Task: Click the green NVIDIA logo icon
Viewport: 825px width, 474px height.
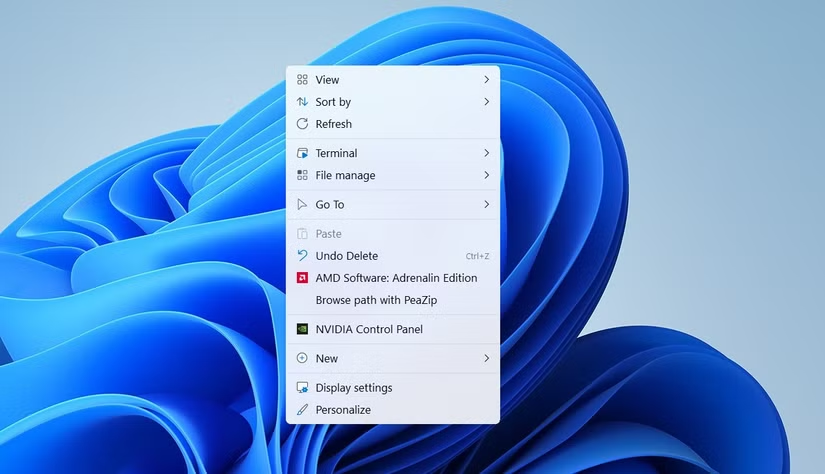Action: [302, 329]
